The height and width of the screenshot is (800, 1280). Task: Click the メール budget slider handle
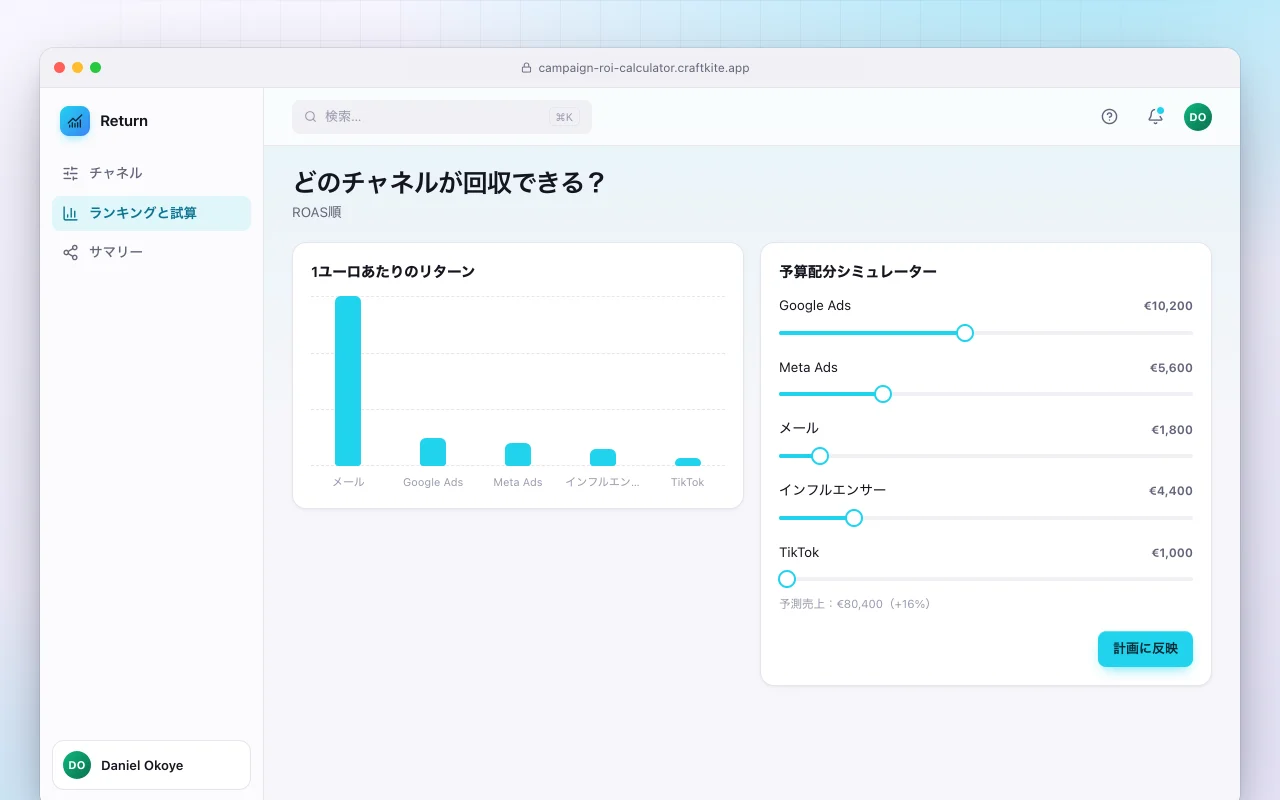click(x=820, y=456)
